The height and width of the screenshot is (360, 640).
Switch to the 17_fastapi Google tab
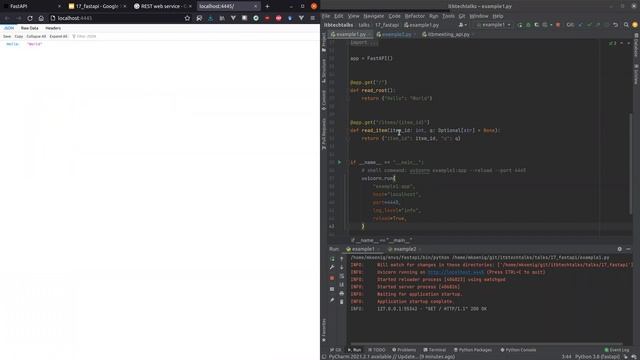point(97,6)
